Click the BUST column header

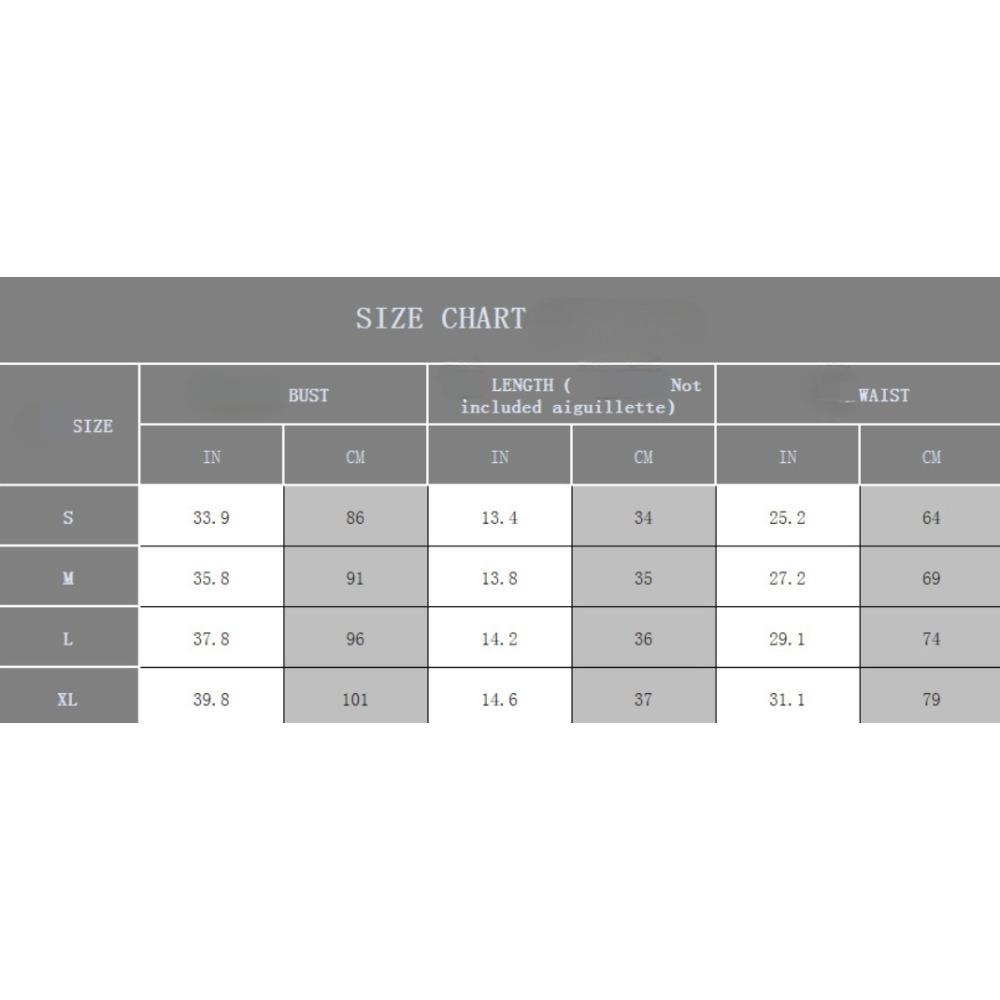(x=308, y=395)
